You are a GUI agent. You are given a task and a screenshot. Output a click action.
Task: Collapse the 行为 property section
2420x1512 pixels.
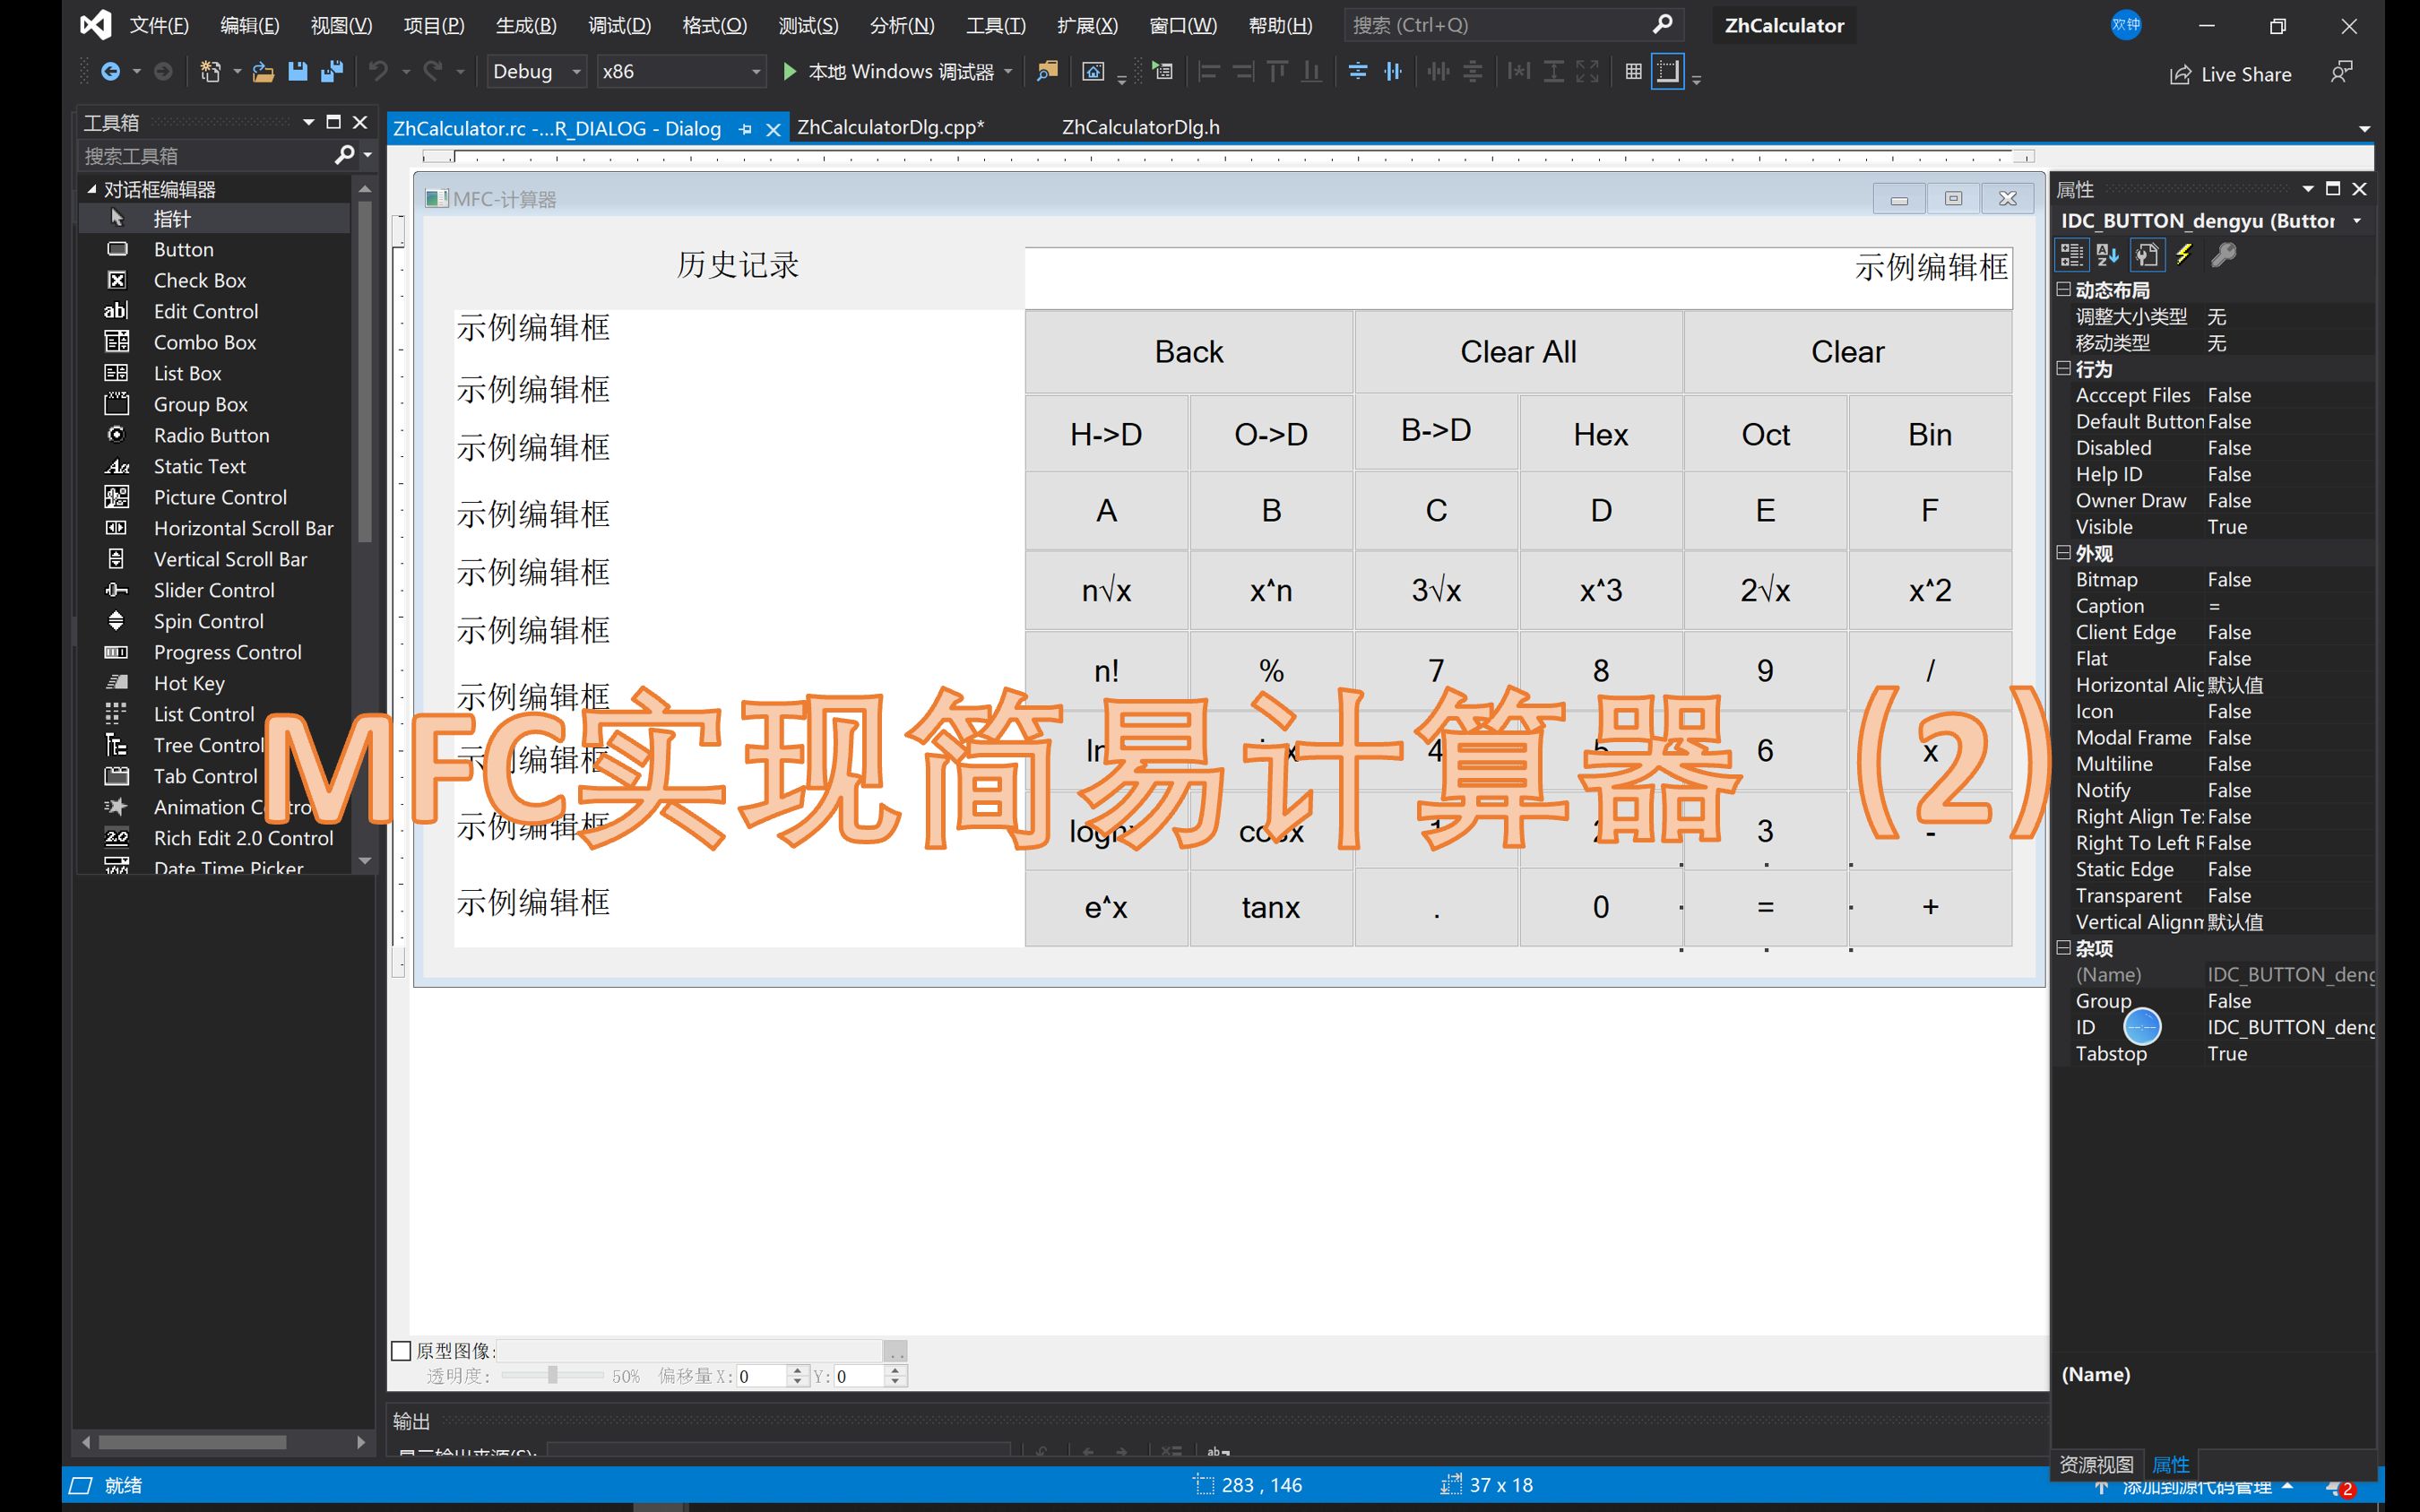[x=2063, y=368]
